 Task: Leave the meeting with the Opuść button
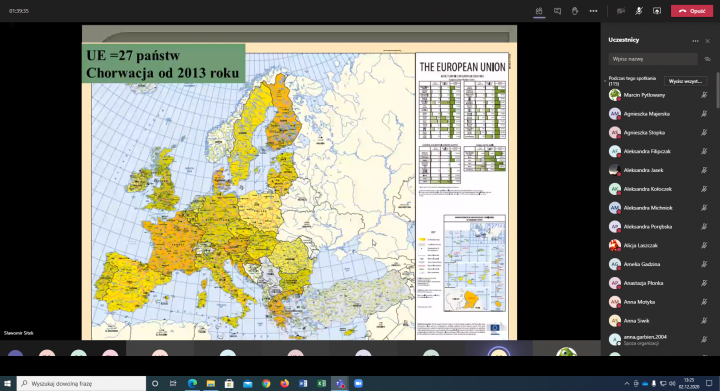tap(692, 11)
